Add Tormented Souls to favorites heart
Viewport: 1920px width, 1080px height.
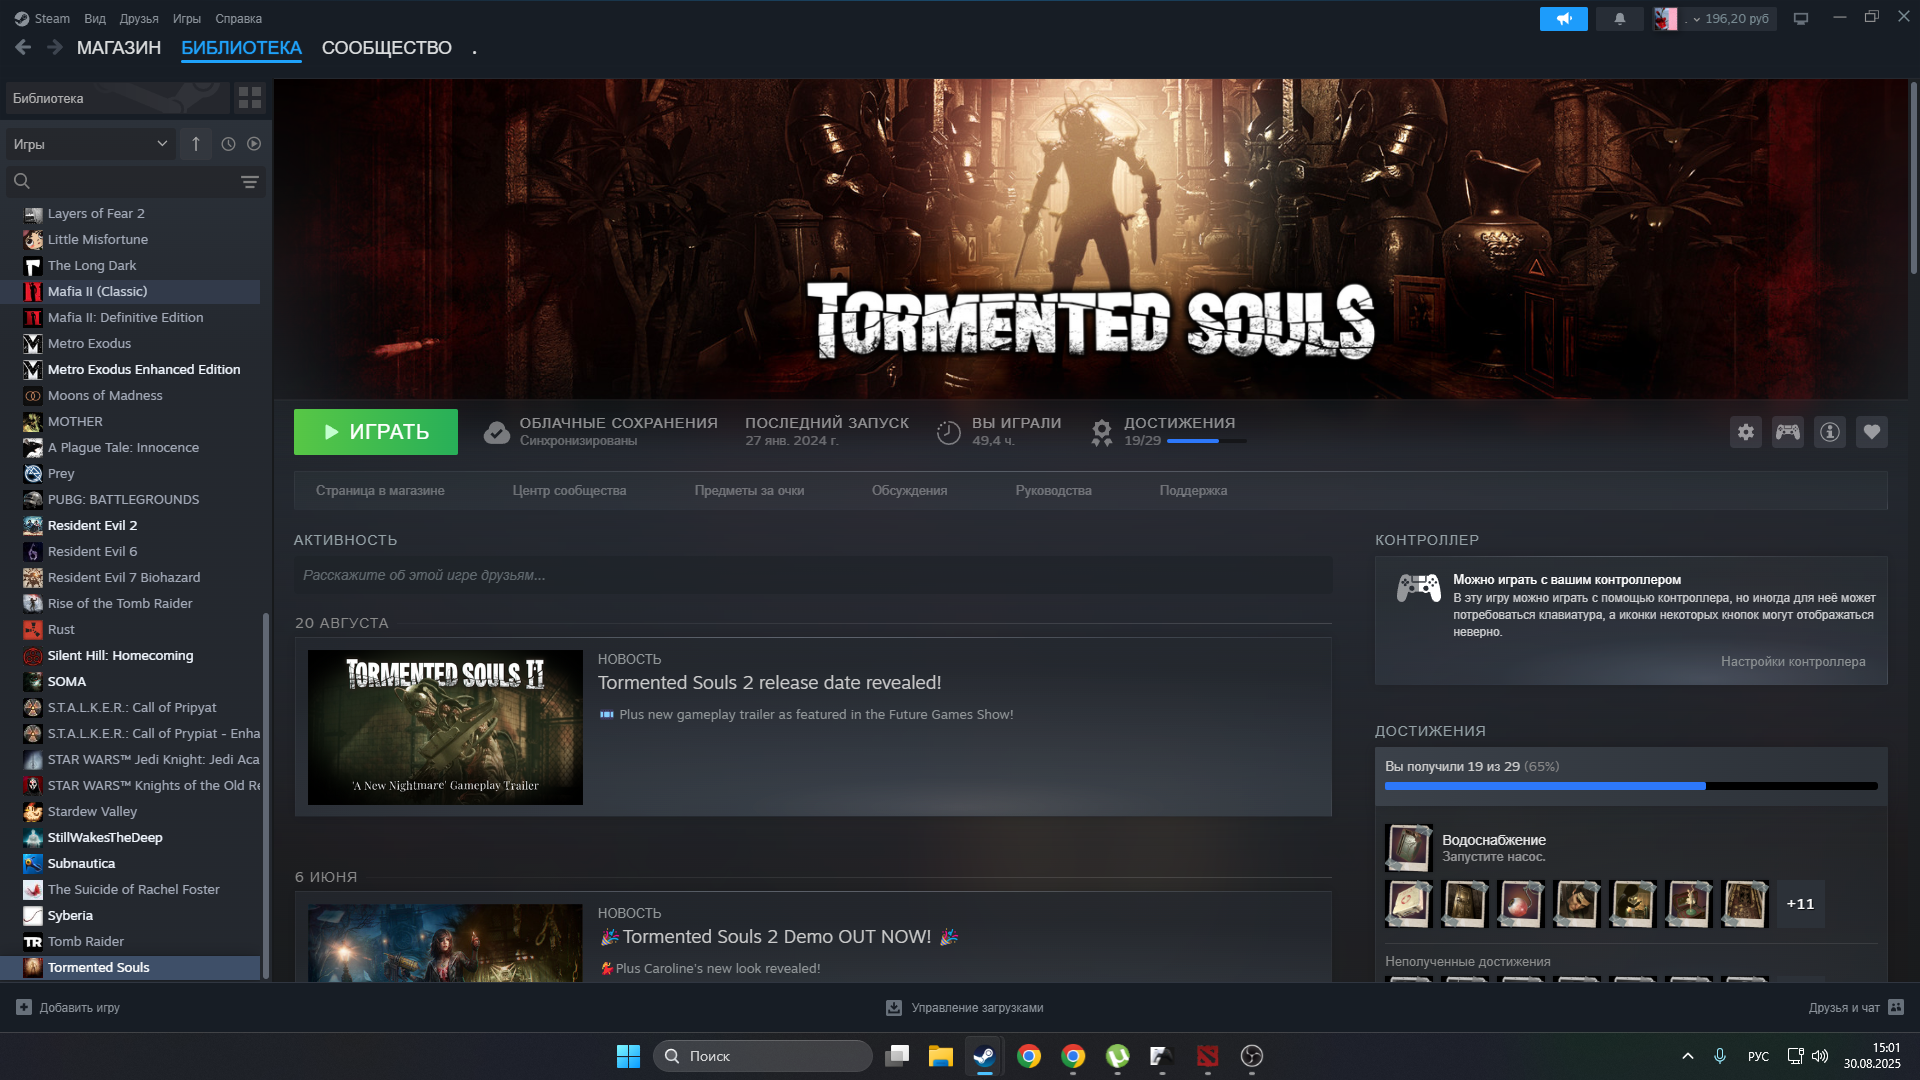[1871, 432]
